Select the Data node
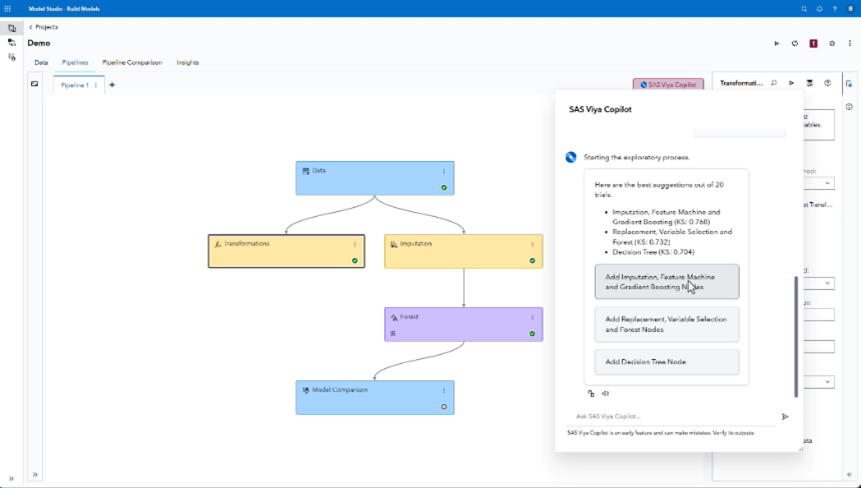Screen dimensions: 861x488 (375, 178)
